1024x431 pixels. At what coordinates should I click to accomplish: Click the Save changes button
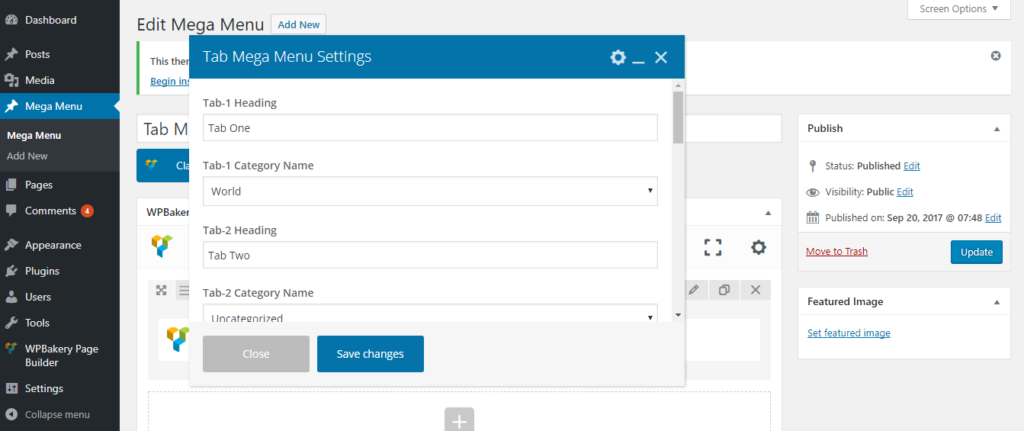coord(370,354)
